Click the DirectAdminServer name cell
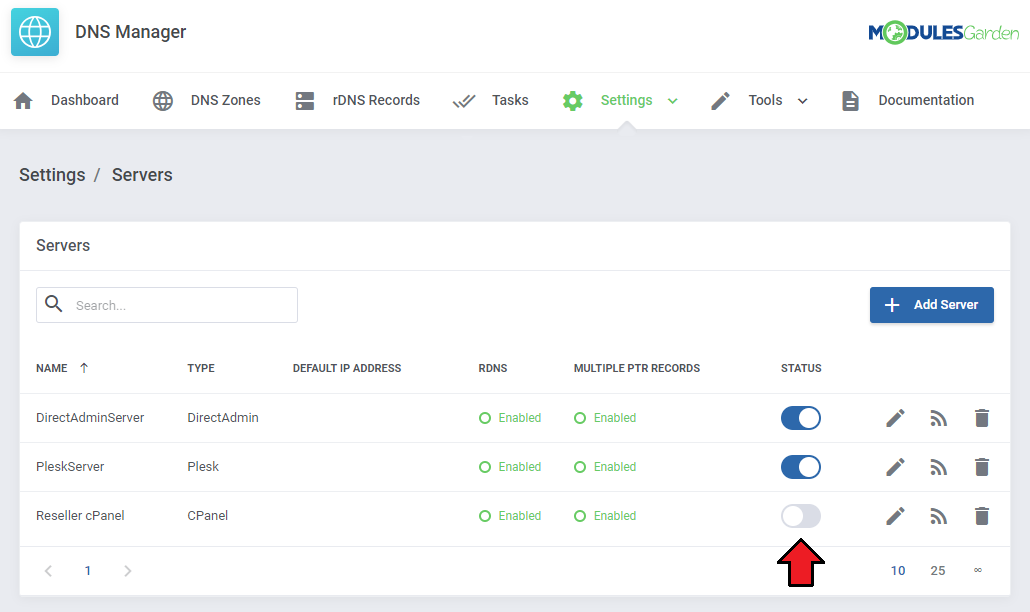The image size is (1030, 612). tap(90, 418)
